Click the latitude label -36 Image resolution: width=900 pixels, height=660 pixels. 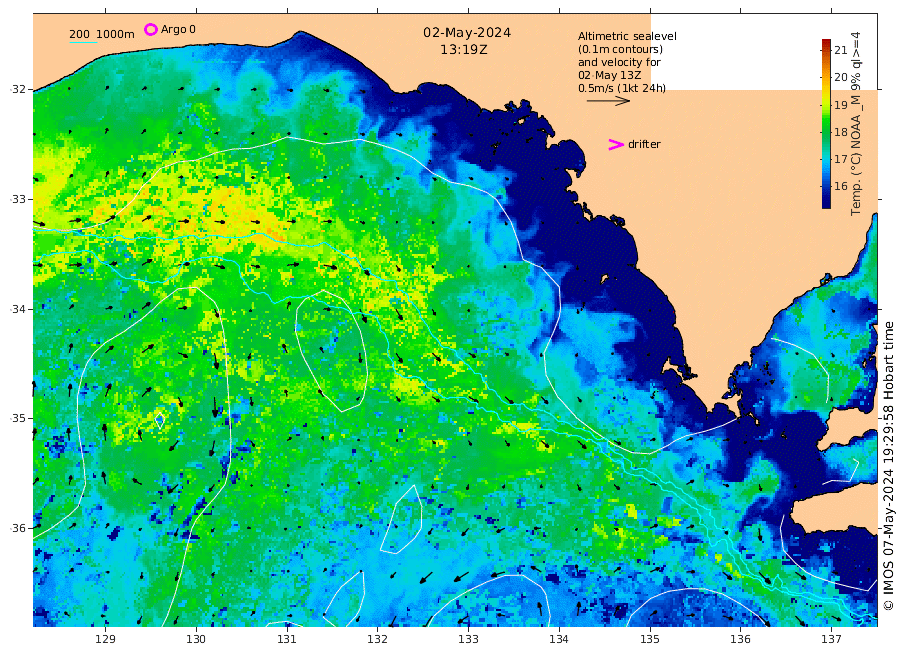pos(18,528)
